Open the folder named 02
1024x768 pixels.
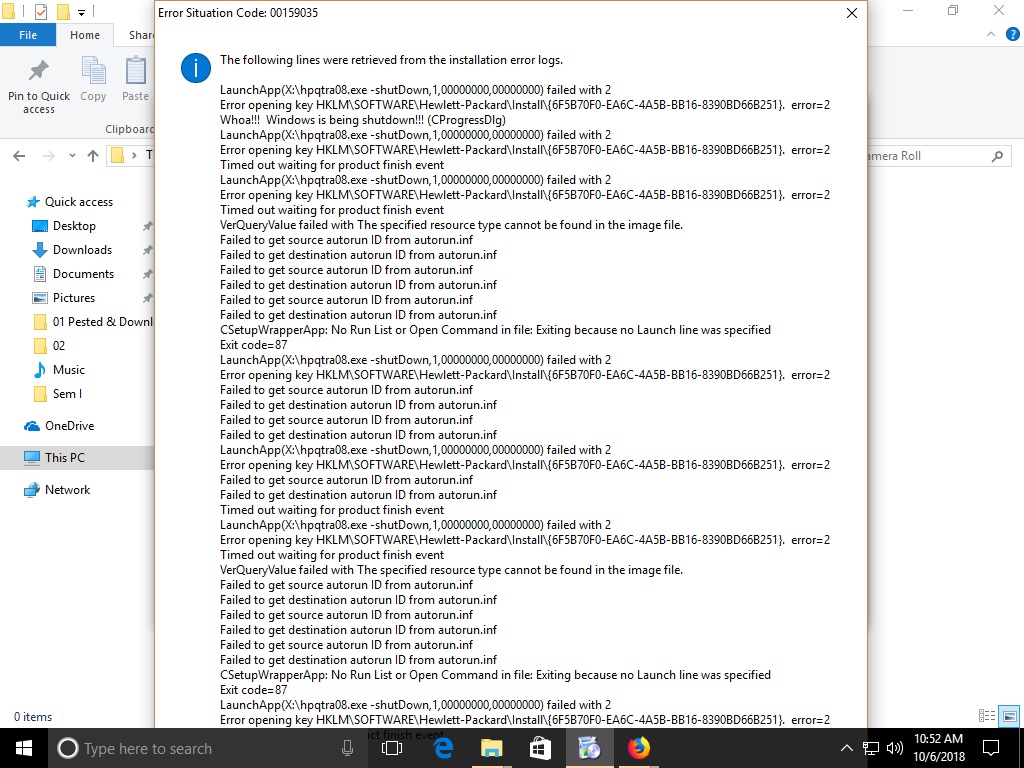click(58, 346)
